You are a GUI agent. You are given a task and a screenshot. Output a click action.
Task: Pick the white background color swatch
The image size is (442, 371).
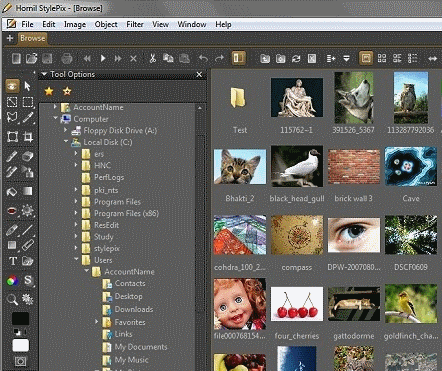click(21, 345)
